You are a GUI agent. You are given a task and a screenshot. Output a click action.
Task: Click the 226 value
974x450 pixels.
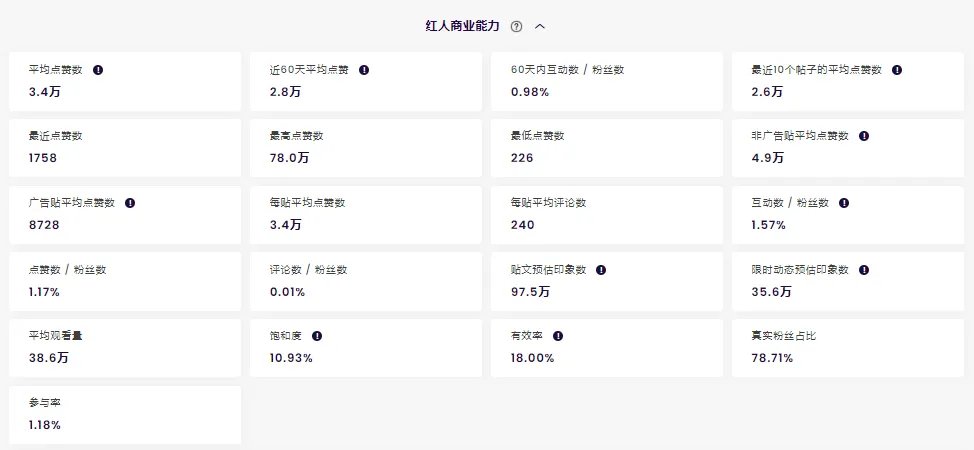coord(522,158)
